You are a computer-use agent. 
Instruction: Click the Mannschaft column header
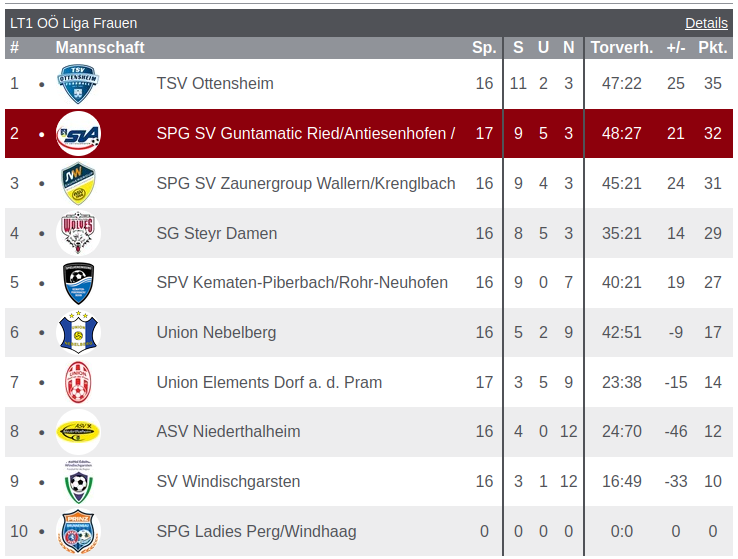100,48
